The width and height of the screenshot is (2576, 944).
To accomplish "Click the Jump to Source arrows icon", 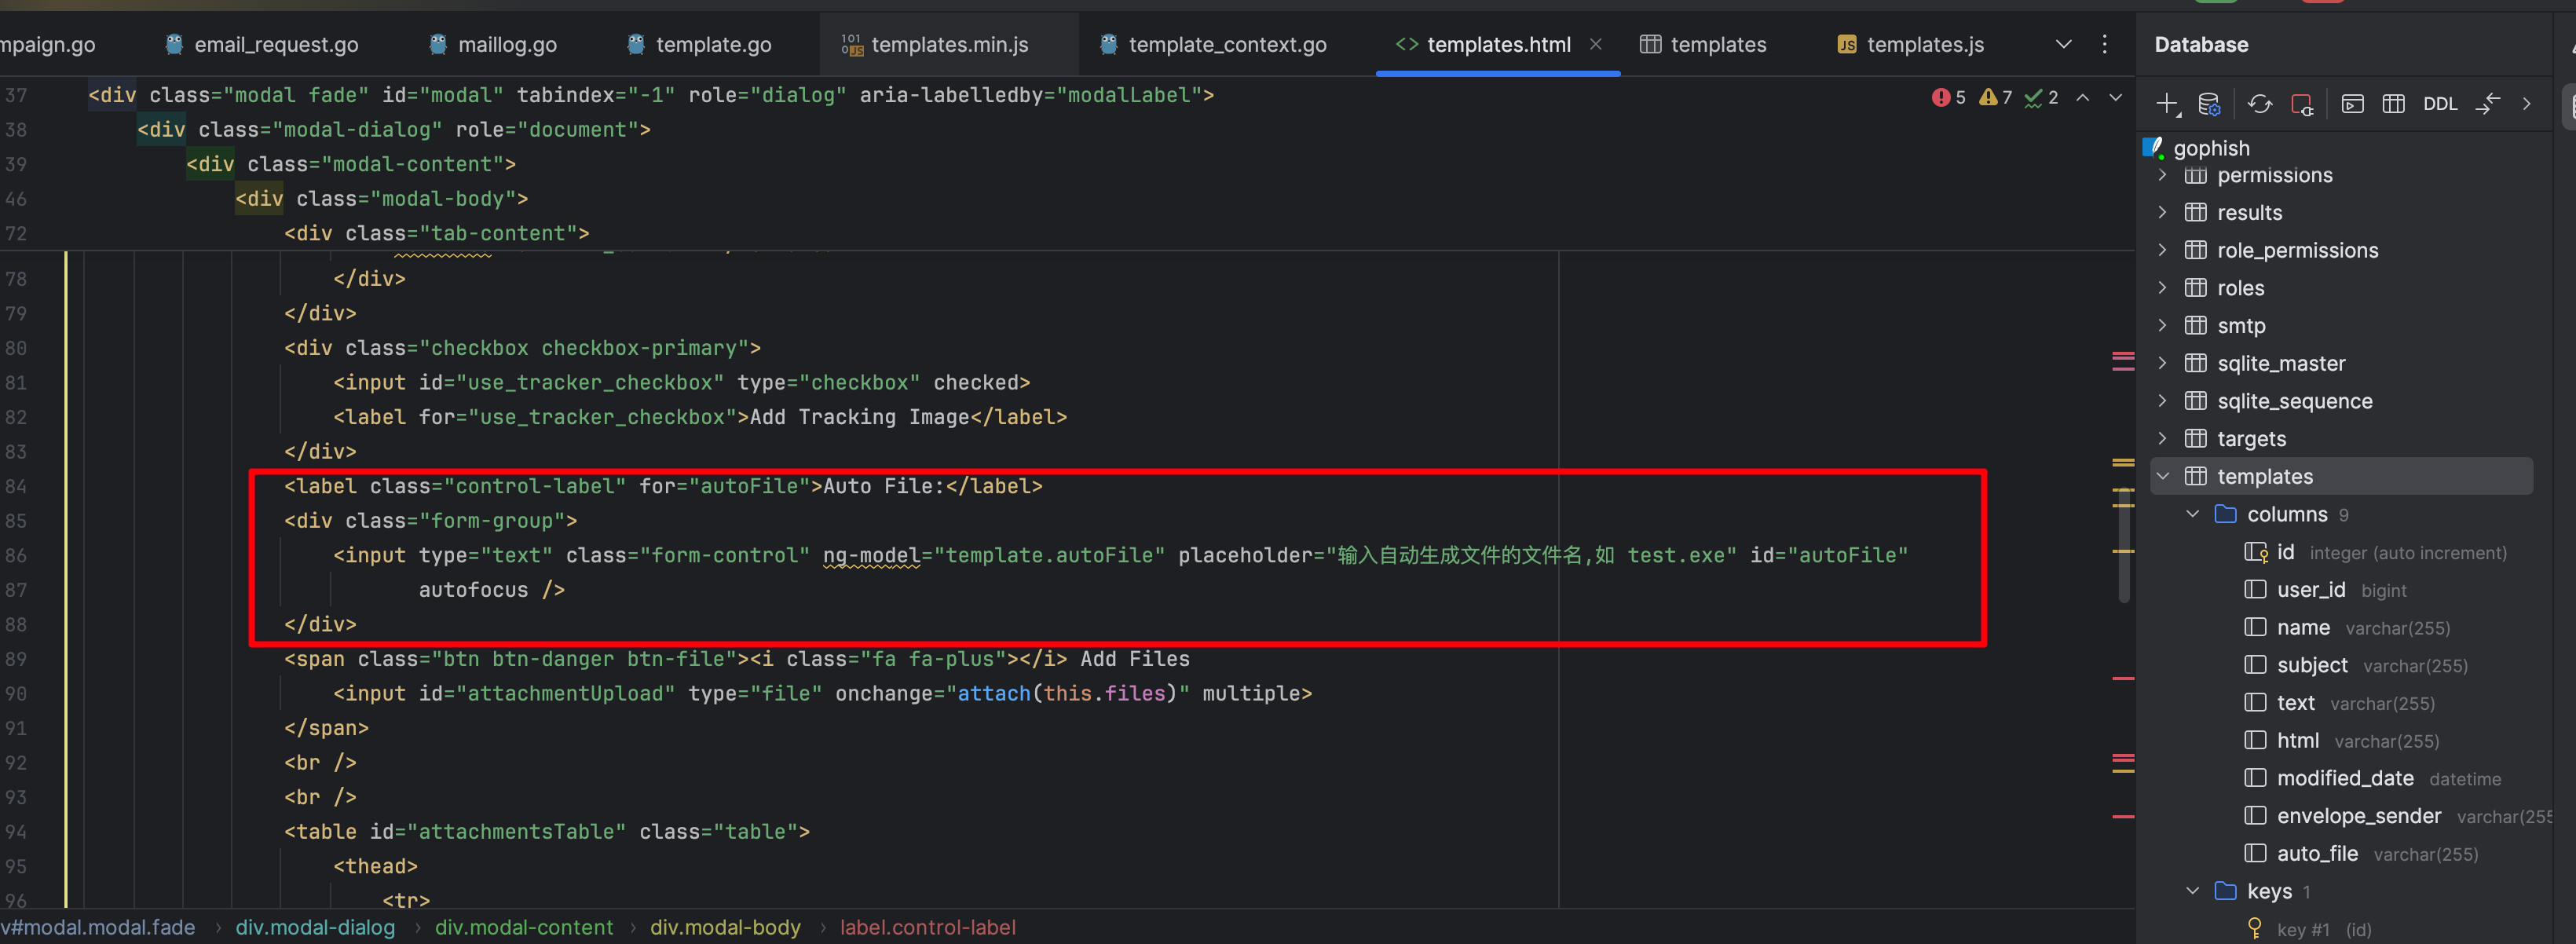I will [2488, 104].
